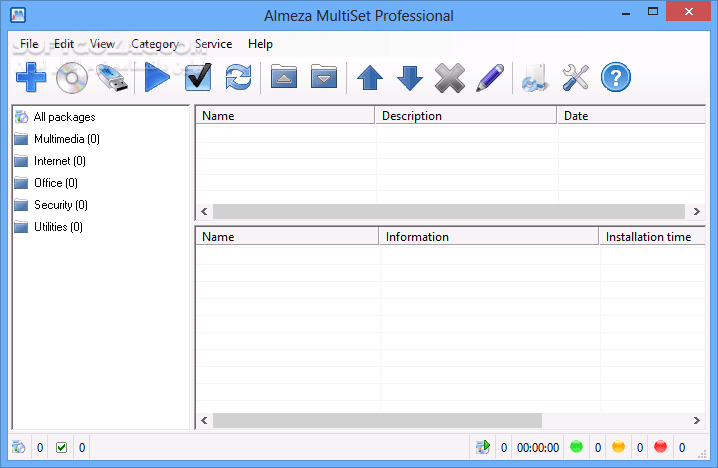718x468 pixels.
Task: Move package up with the blue up arrow
Action: point(370,78)
